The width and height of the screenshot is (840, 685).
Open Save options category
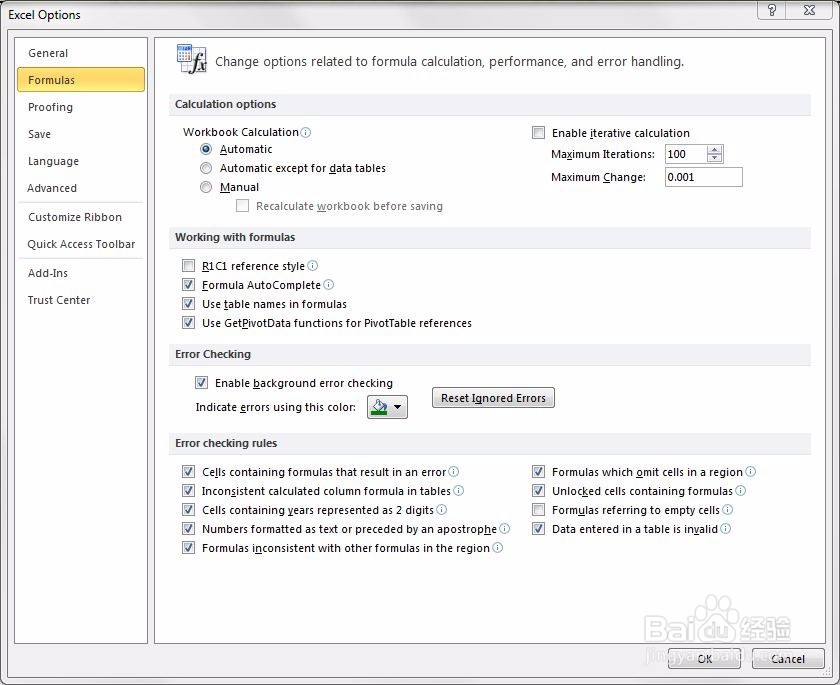pos(81,134)
